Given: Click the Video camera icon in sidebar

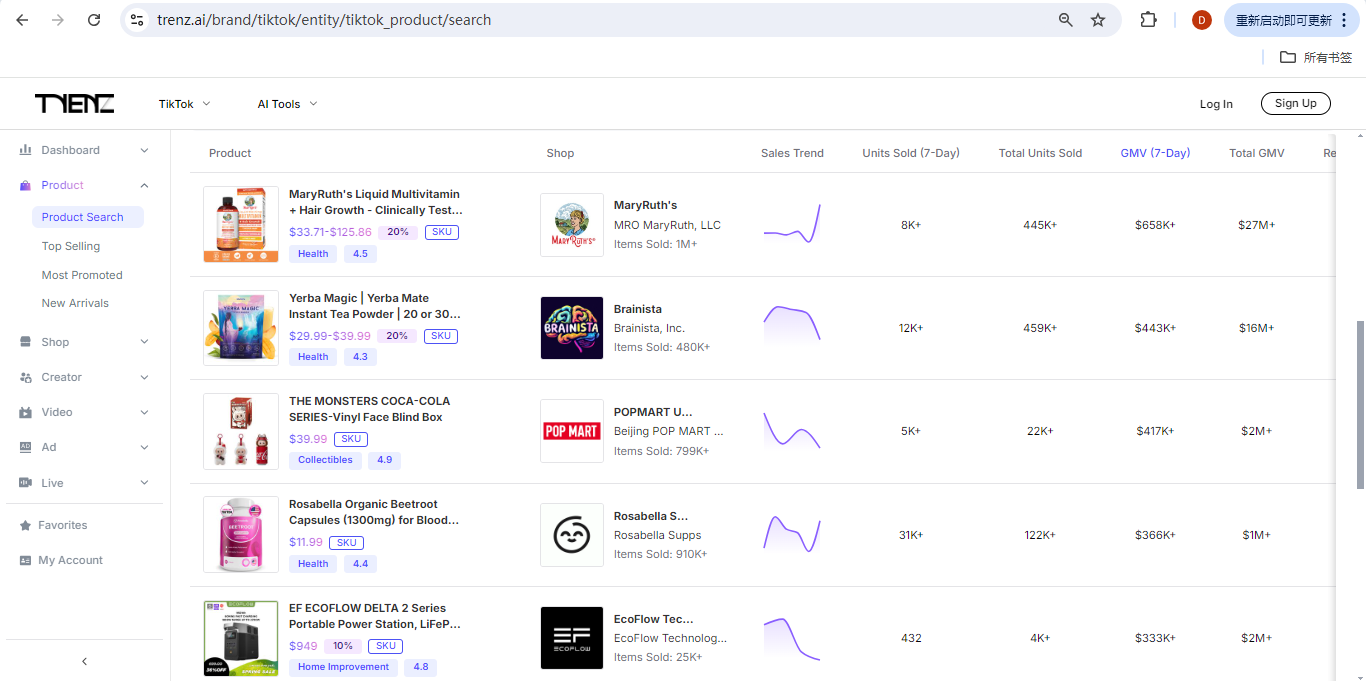Looking at the screenshot, I should click(x=26, y=412).
